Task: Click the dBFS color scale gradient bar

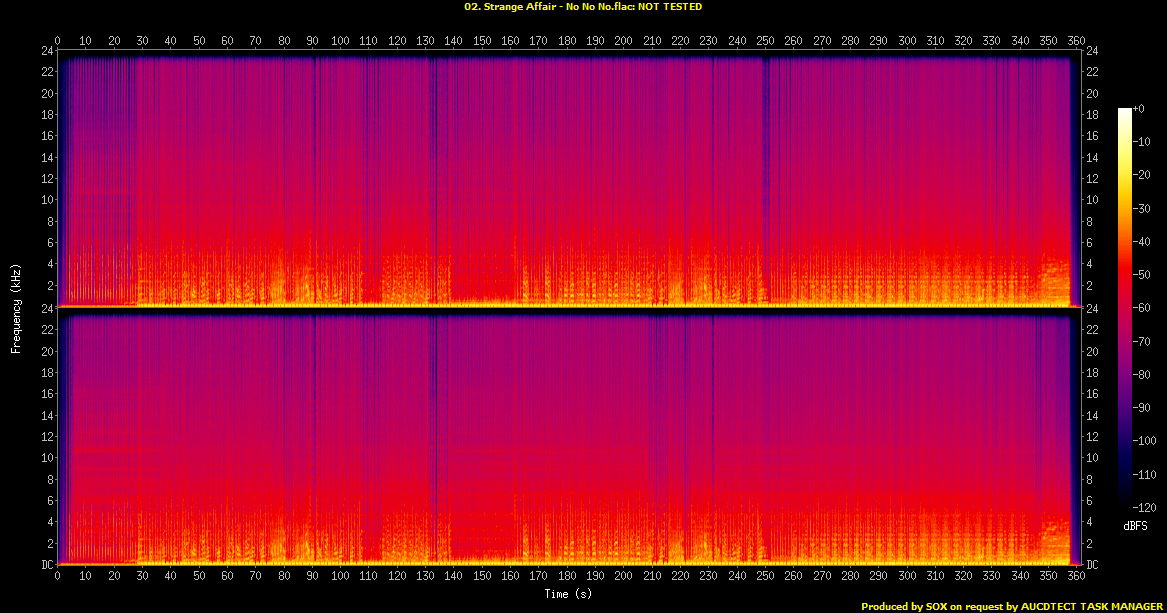Action: pyautogui.click(x=1124, y=307)
